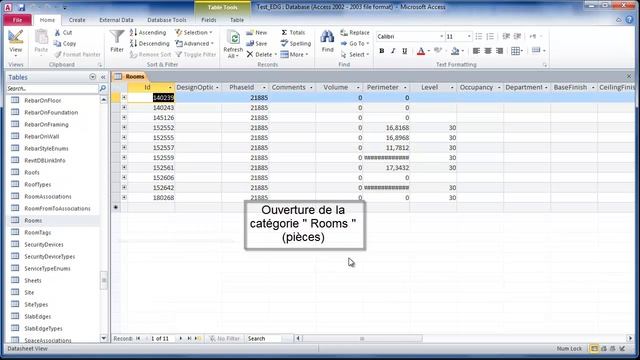Click the font color A icon
Screen dimensions: 640x360
click(x=421, y=51)
